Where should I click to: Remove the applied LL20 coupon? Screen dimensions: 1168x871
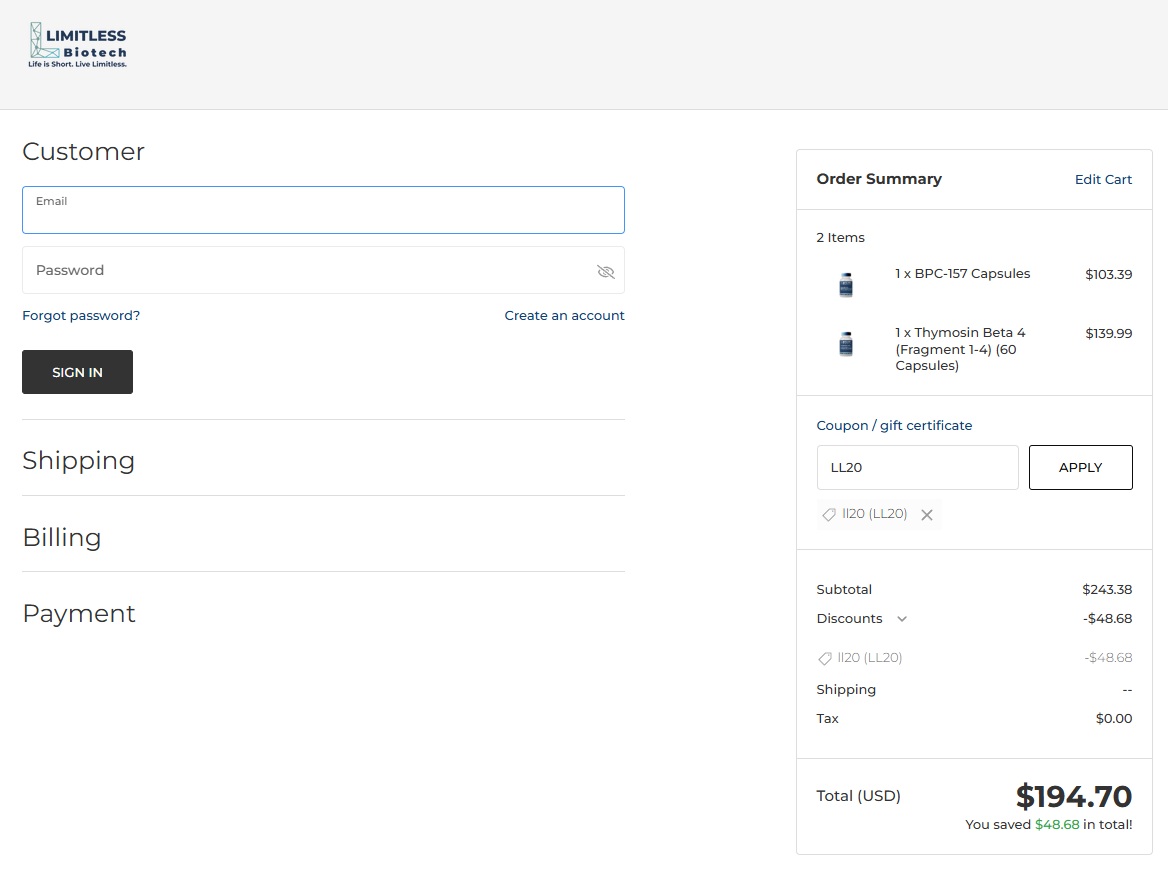[927, 515]
